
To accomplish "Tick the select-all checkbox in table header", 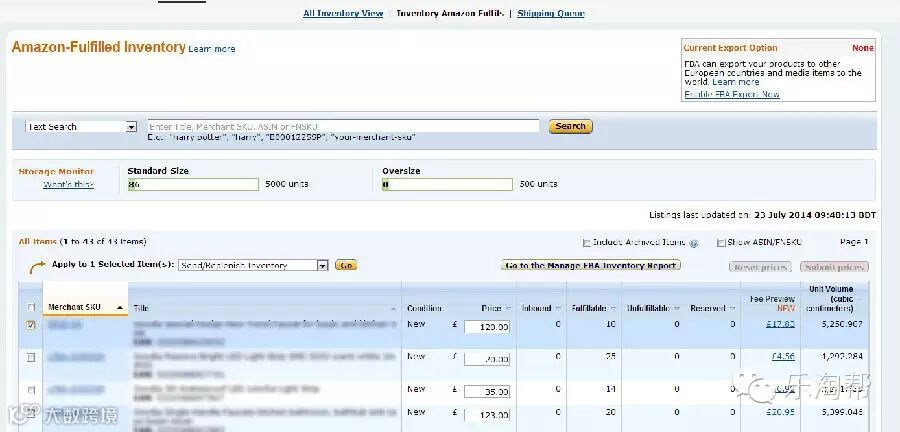I will [x=31, y=307].
